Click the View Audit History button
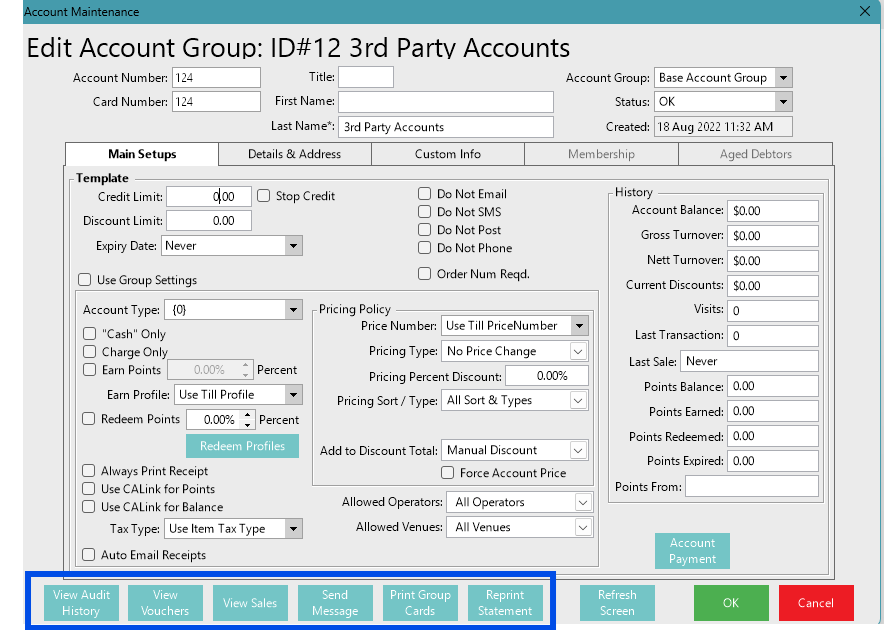 click(81, 602)
